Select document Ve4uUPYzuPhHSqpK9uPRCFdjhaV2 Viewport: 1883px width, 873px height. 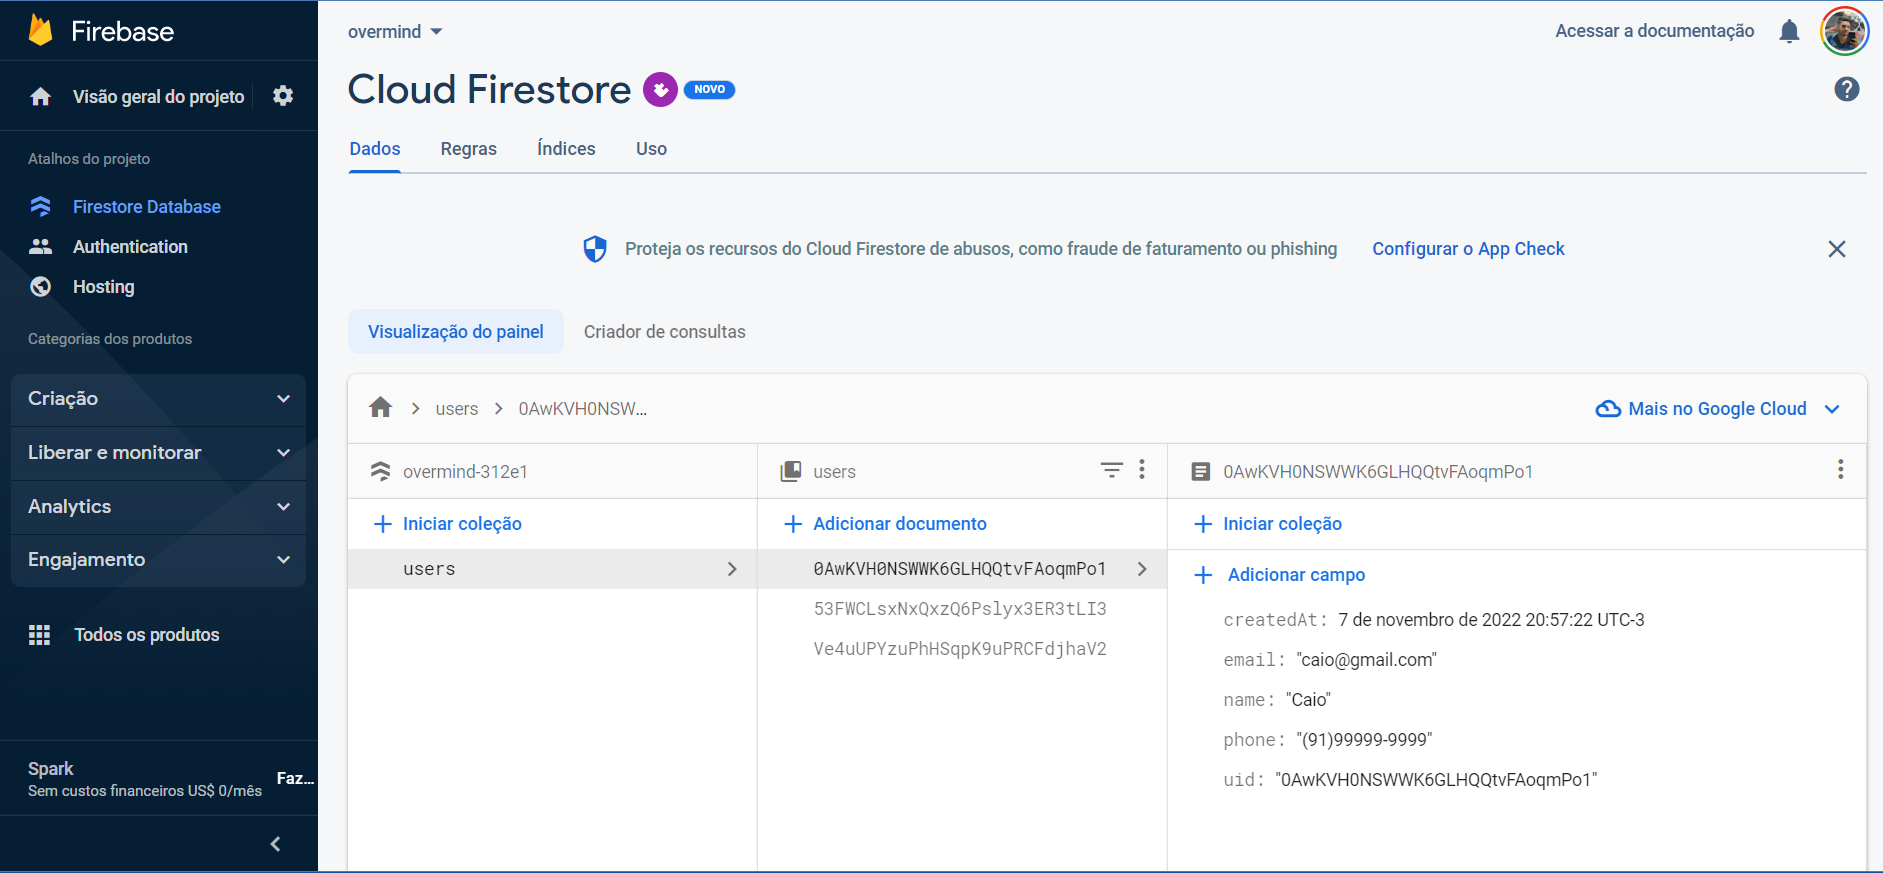click(x=960, y=649)
